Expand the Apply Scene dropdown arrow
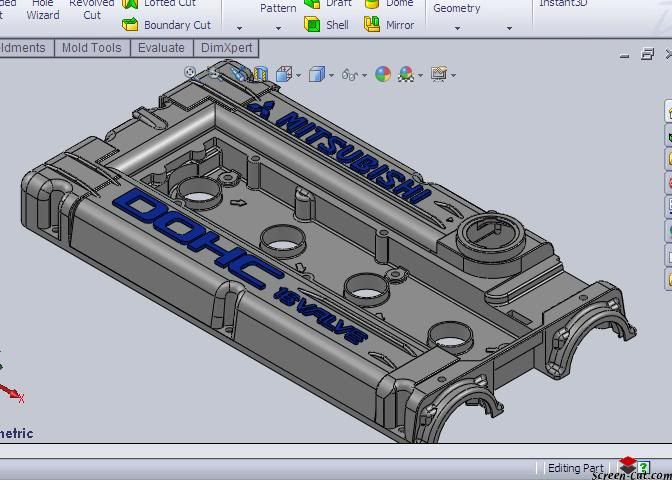The height and width of the screenshot is (480, 672). (420, 76)
